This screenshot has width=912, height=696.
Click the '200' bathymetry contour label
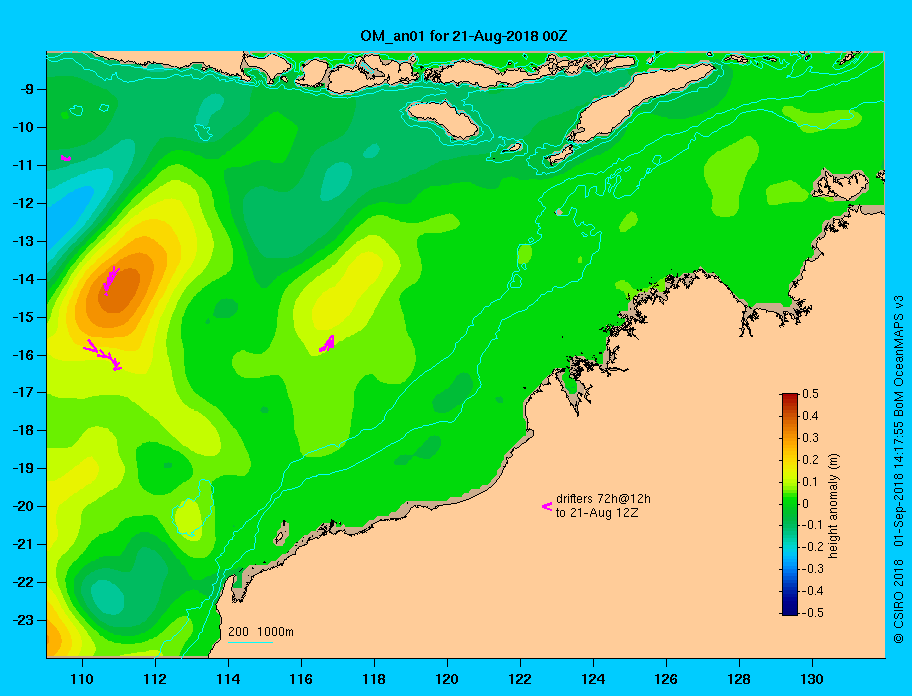[x=238, y=632]
